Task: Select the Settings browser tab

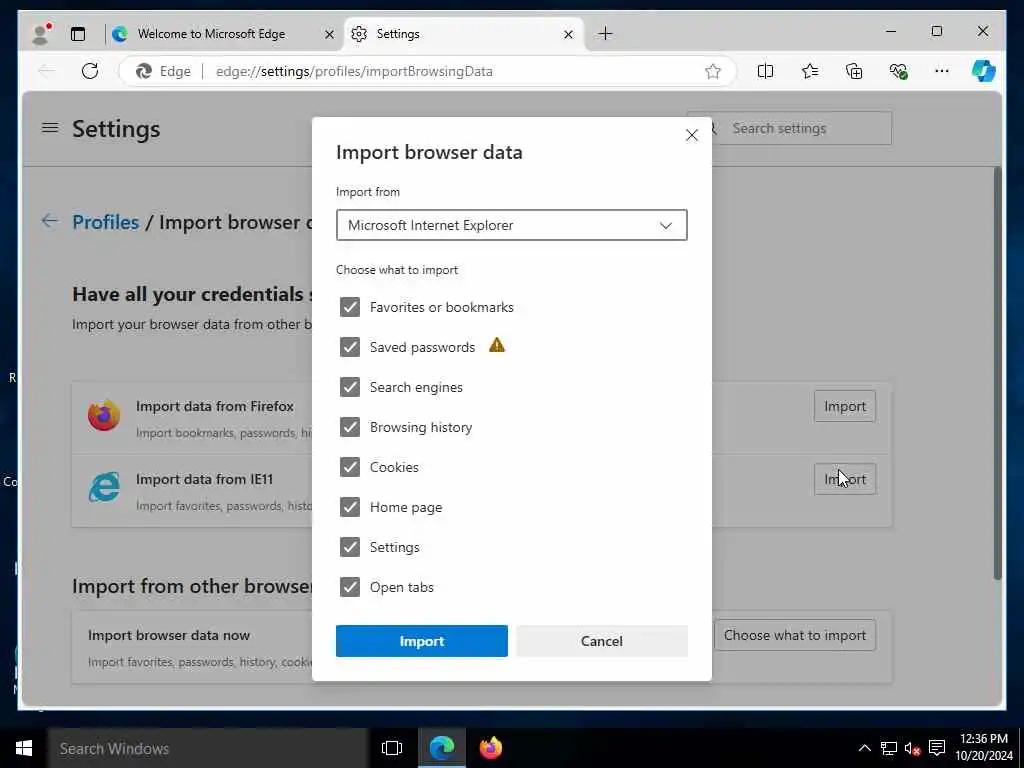Action: pyautogui.click(x=464, y=34)
